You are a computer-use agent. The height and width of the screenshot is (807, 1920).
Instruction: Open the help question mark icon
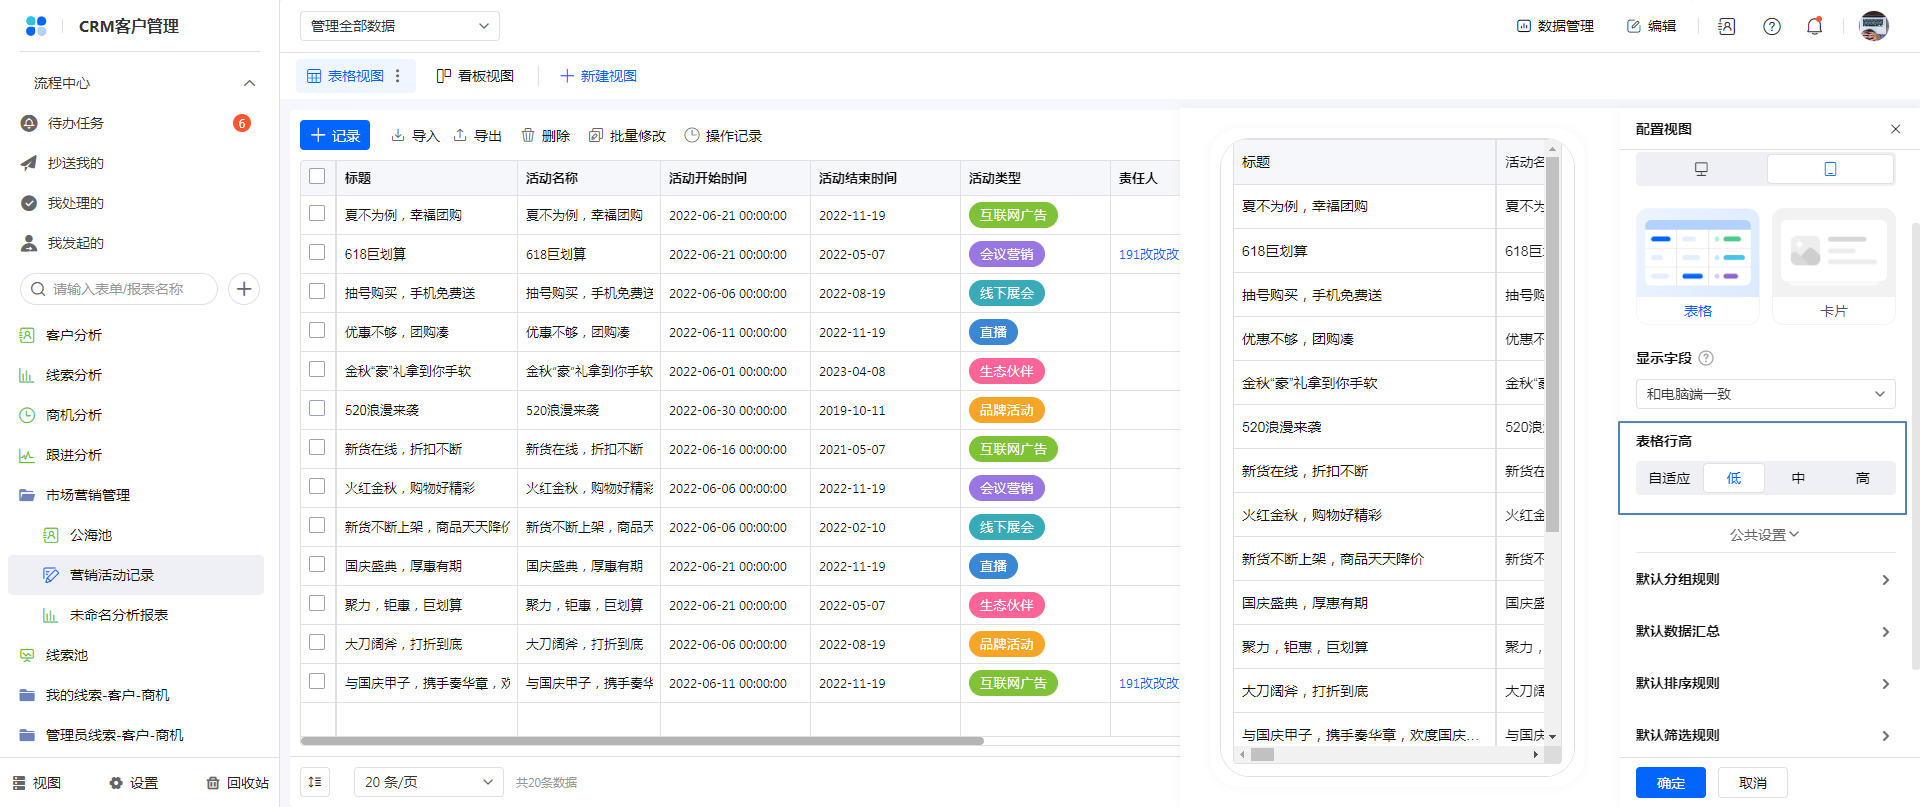pyautogui.click(x=1771, y=27)
